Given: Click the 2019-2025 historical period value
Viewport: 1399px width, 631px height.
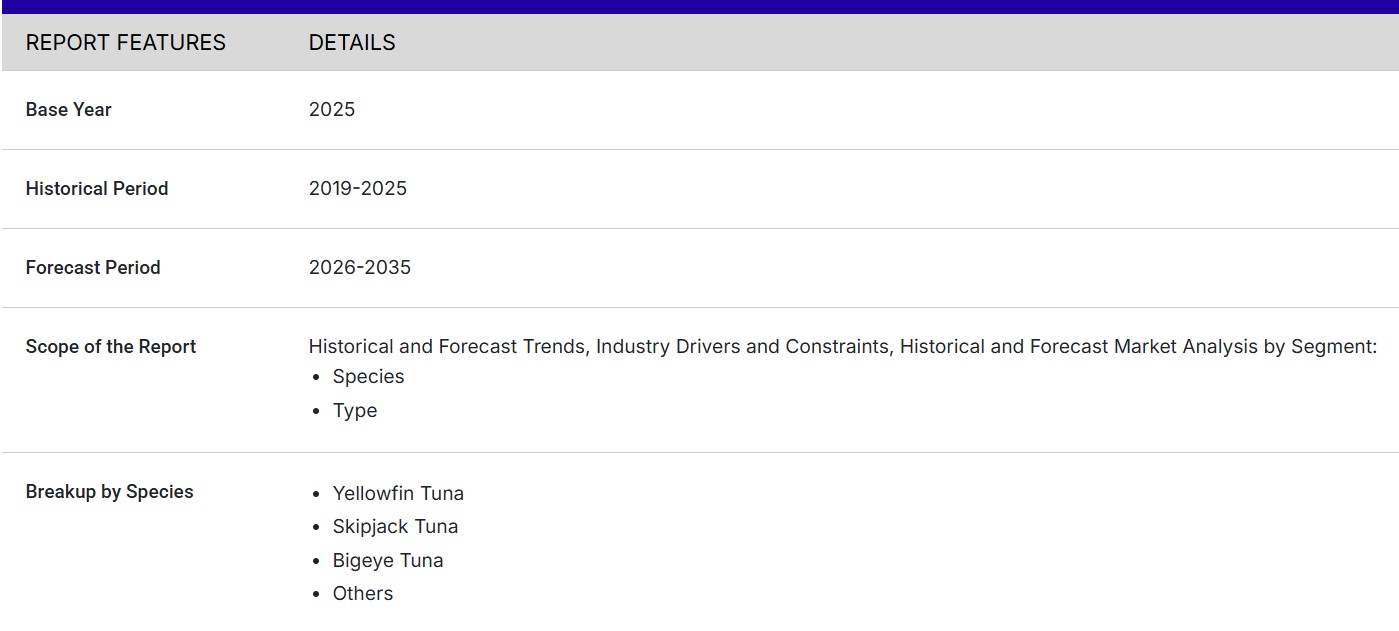Looking at the screenshot, I should pos(357,189).
